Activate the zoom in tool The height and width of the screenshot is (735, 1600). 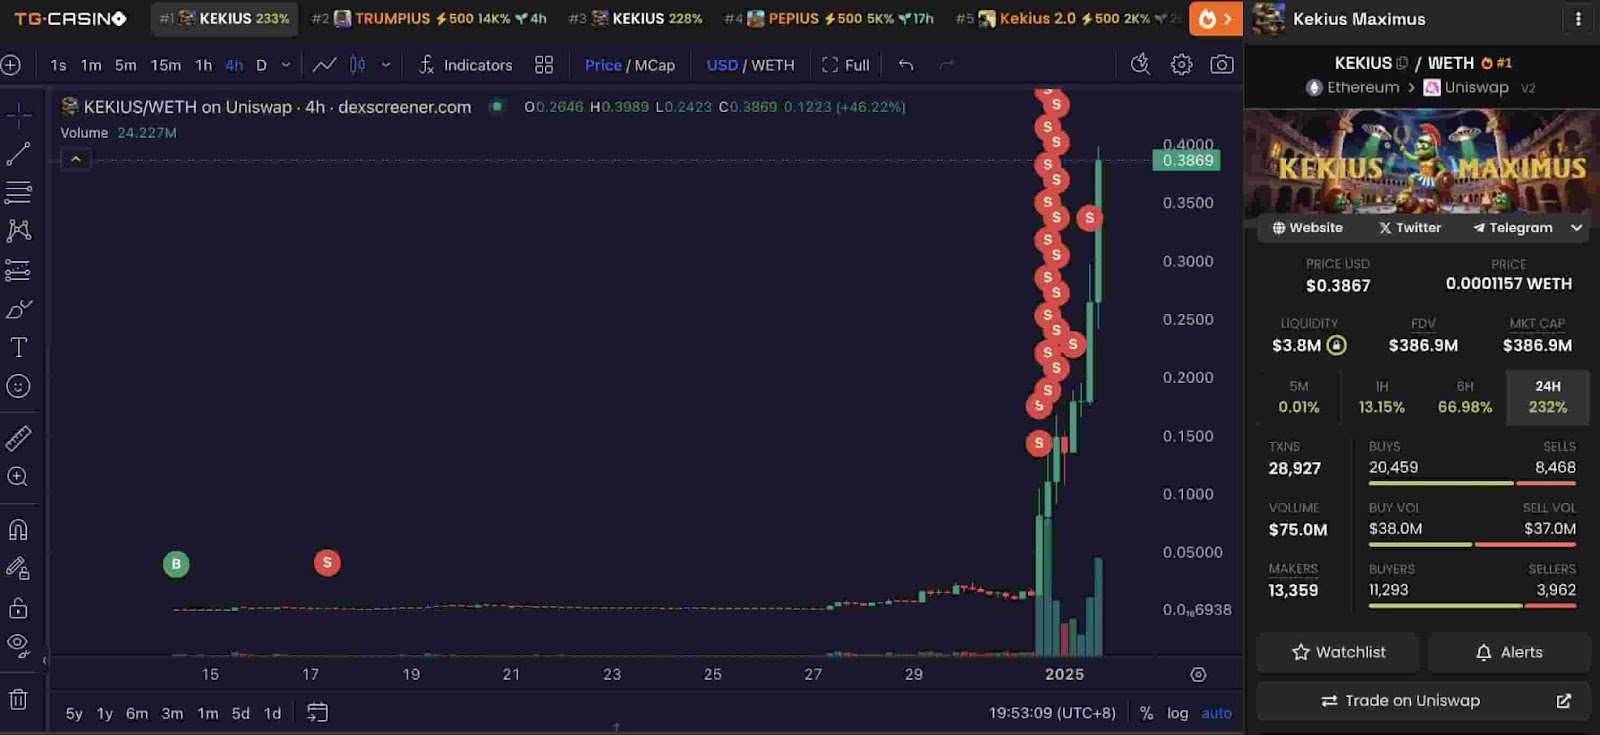click(x=18, y=477)
